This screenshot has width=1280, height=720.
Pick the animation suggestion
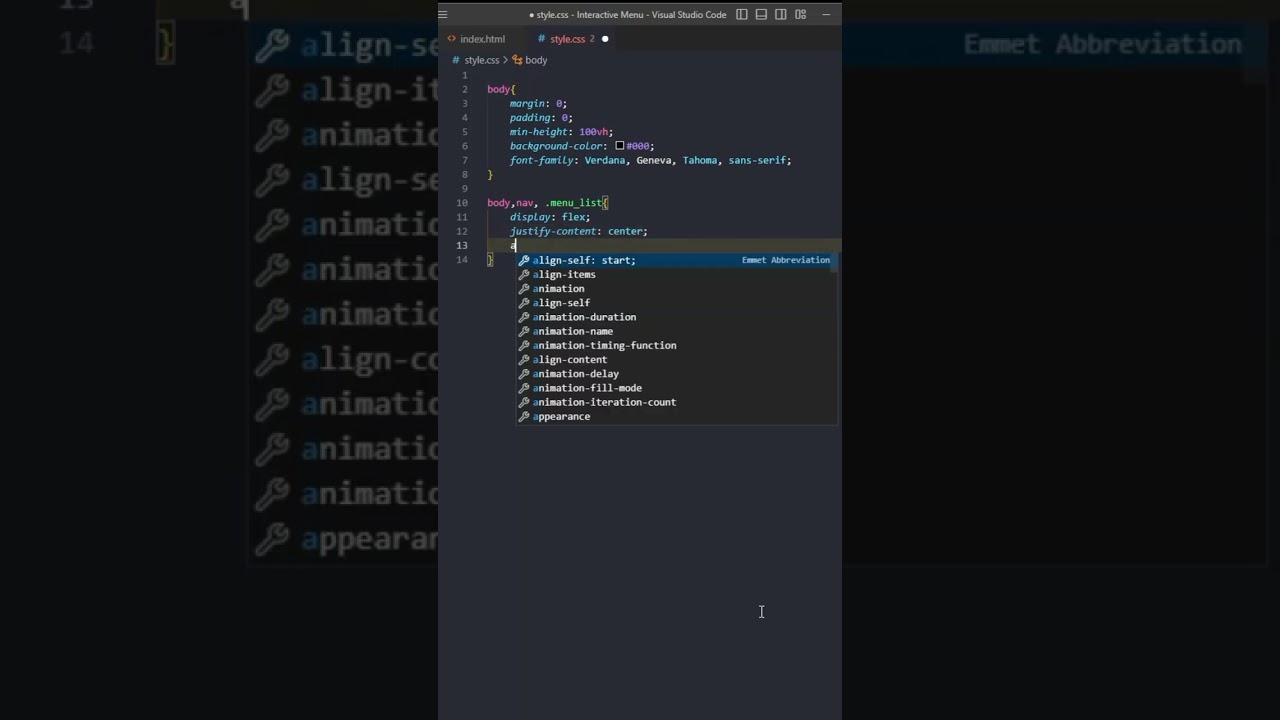pos(676,288)
